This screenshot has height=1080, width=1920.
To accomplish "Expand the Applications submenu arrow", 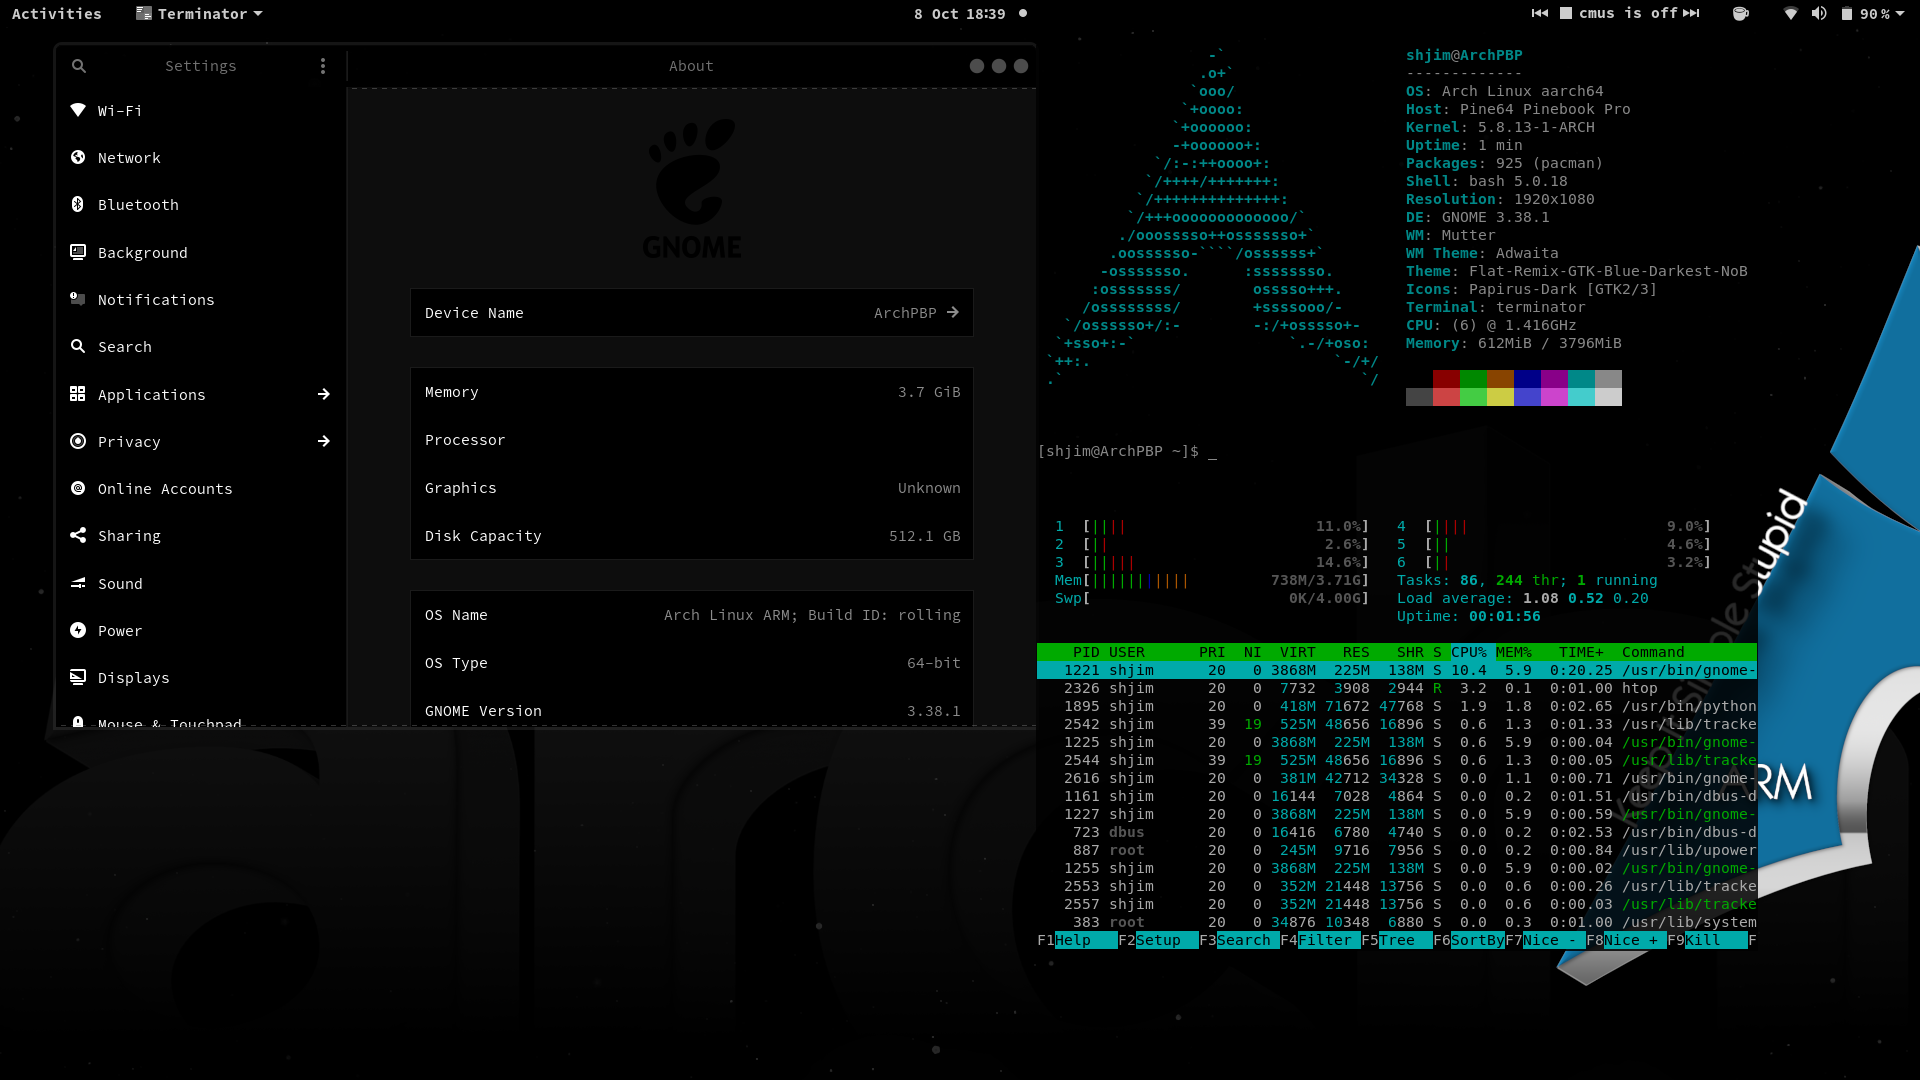I will [324, 394].
